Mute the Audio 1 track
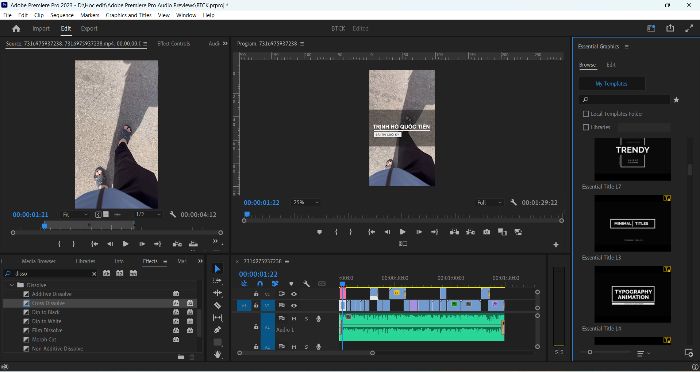Image resolution: width=700 pixels, height=372 pixels. 294,318
